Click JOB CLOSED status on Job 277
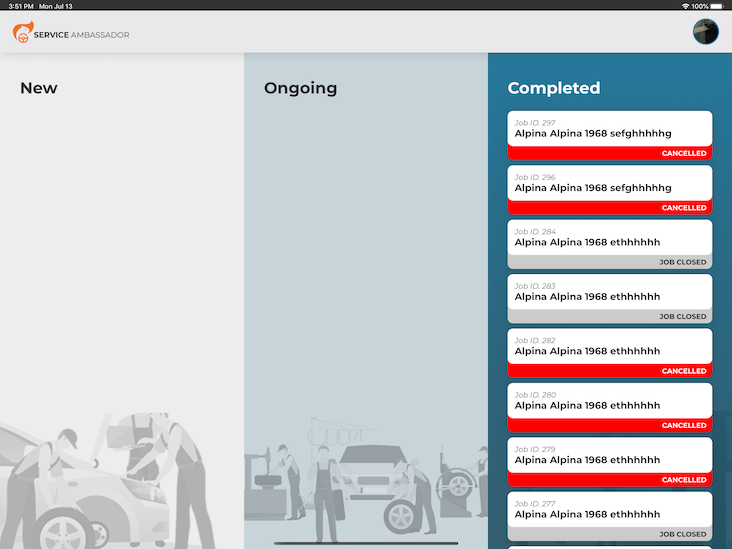The height and width of the screenshot is (549, 732). click(683, 534)
